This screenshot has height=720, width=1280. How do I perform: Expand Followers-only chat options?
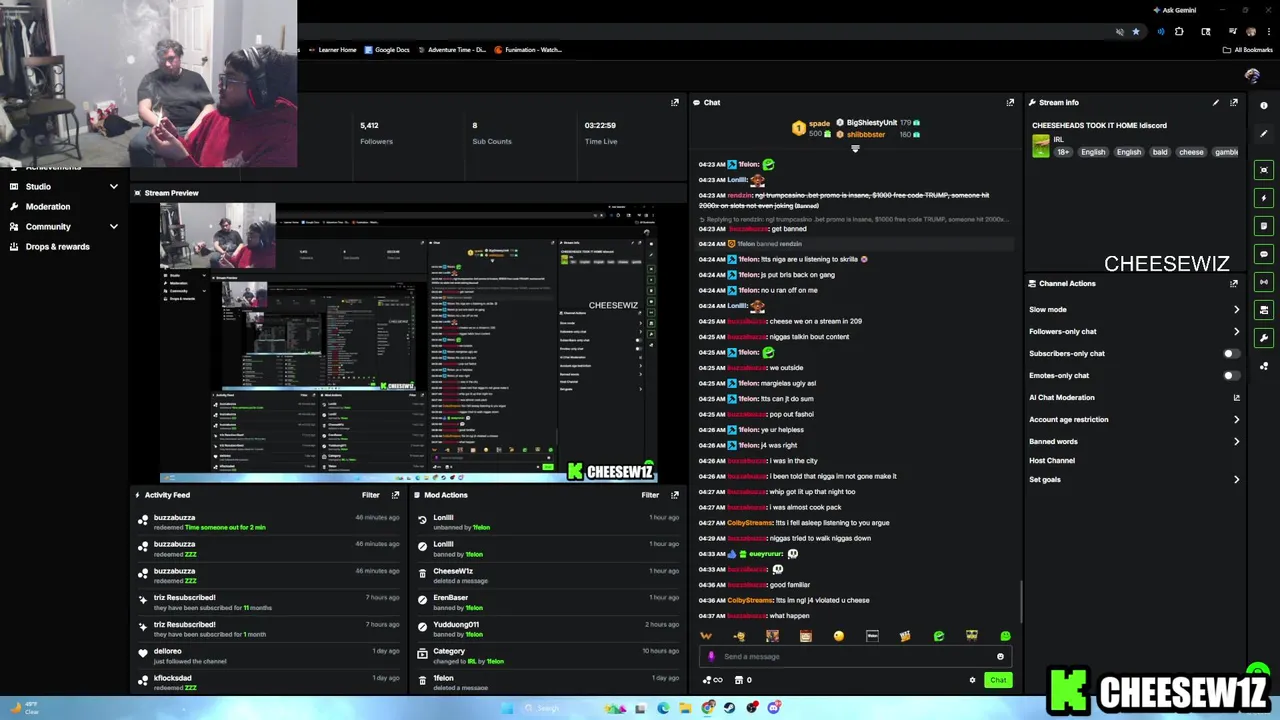1236,332
